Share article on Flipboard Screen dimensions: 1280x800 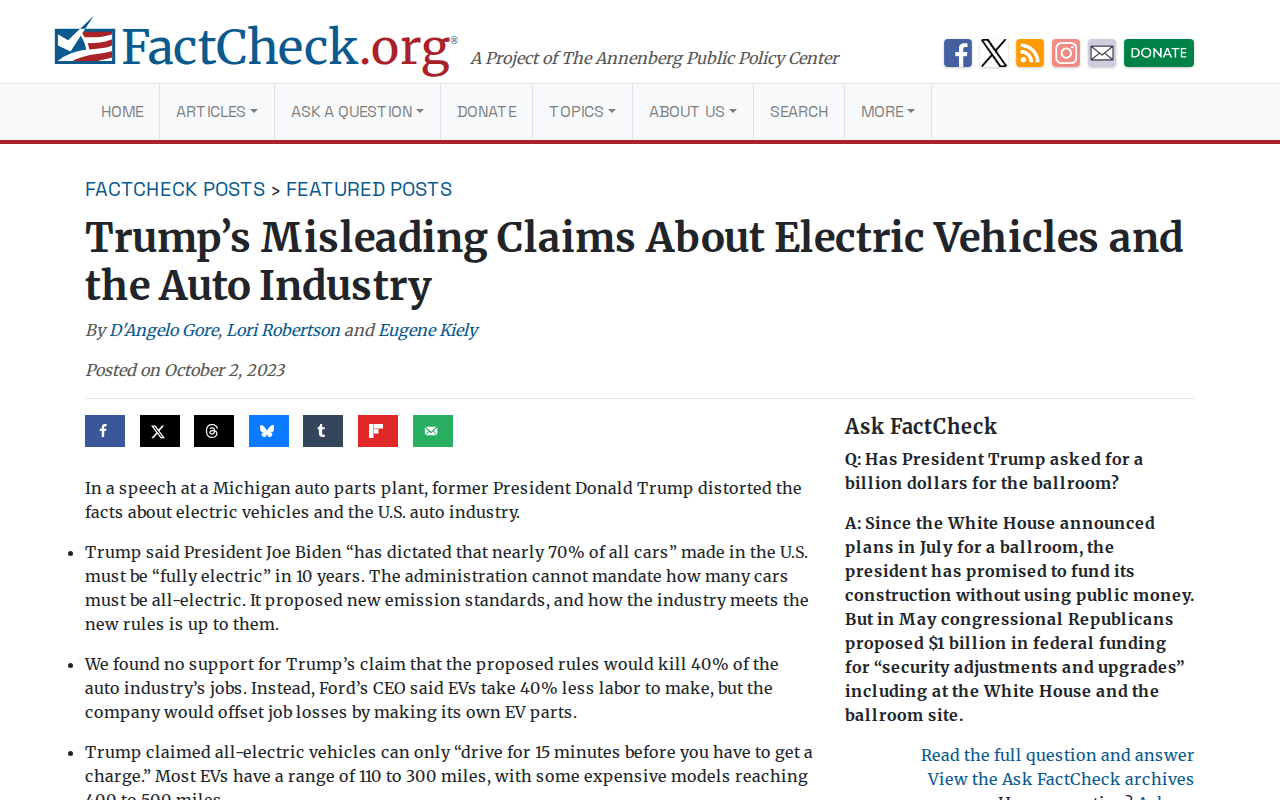click(x=378, y=431)
